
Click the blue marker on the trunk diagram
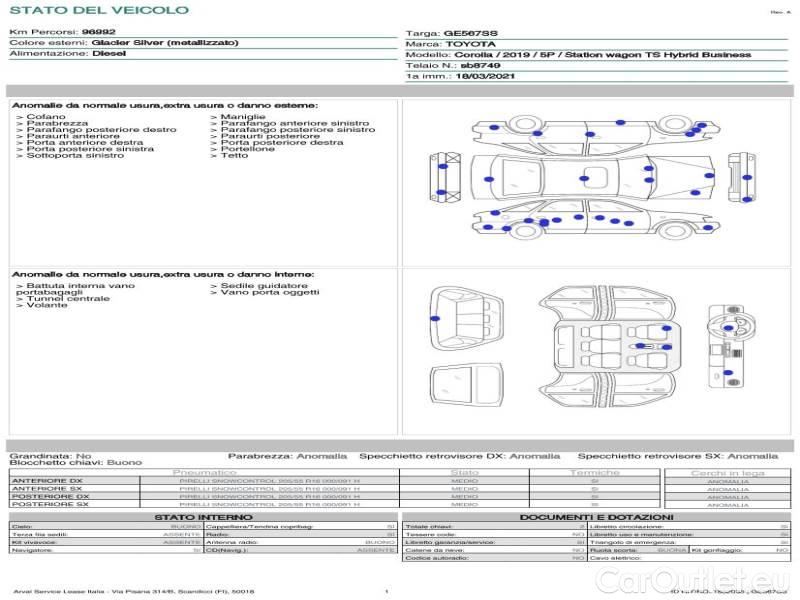pyautogui.click(x=435, y=316)
